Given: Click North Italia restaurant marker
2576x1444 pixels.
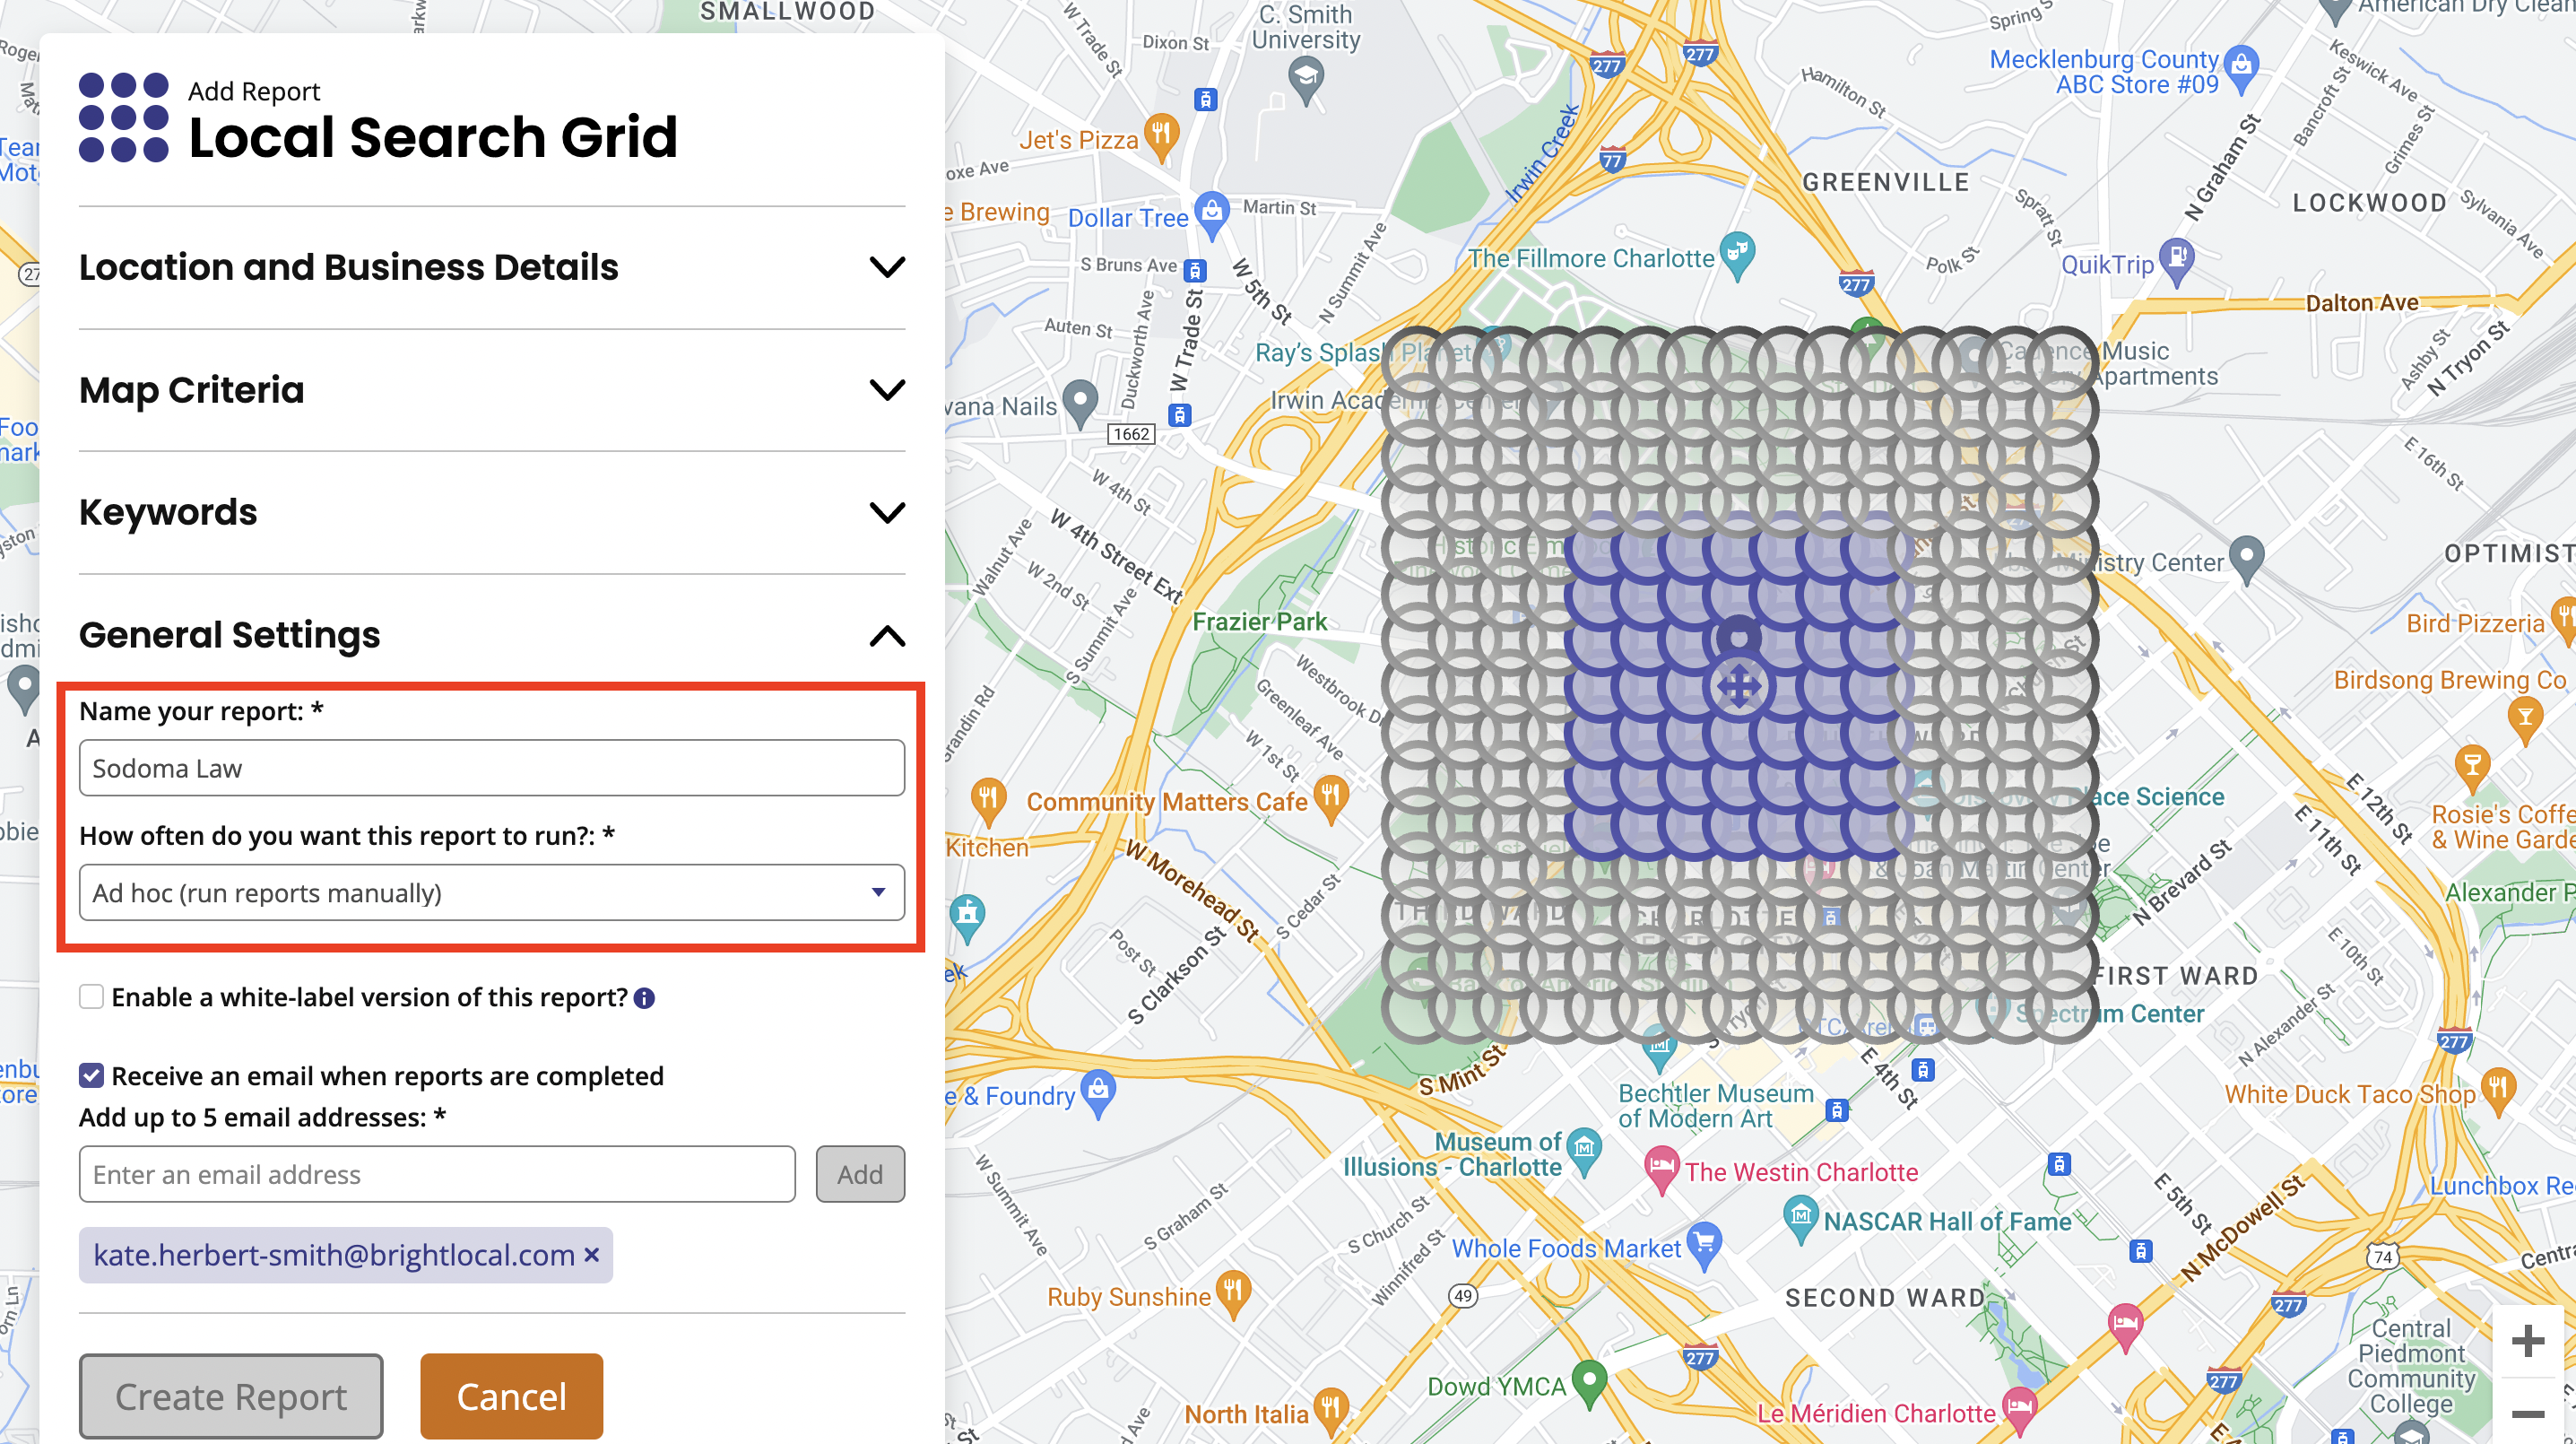Looking at the screenshot, I should pyautogui.click(x=1331, y=1409).
